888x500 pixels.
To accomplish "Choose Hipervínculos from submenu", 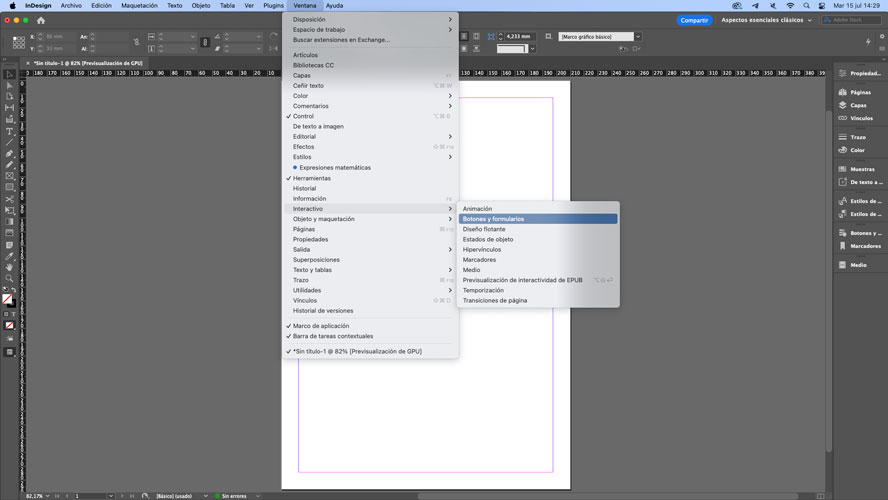I will coord(538,250).
